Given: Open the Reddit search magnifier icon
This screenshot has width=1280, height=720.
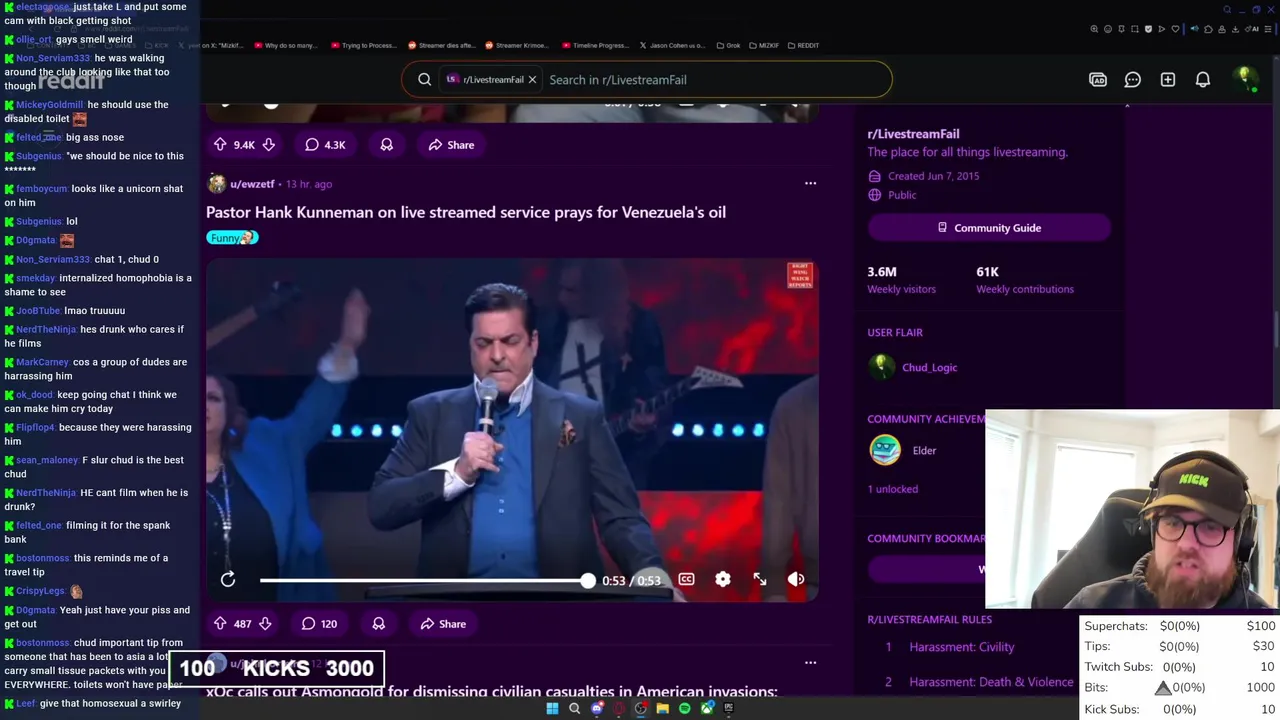Looking at the screenshot, I should pyautogui.click(x=425, y=80).
